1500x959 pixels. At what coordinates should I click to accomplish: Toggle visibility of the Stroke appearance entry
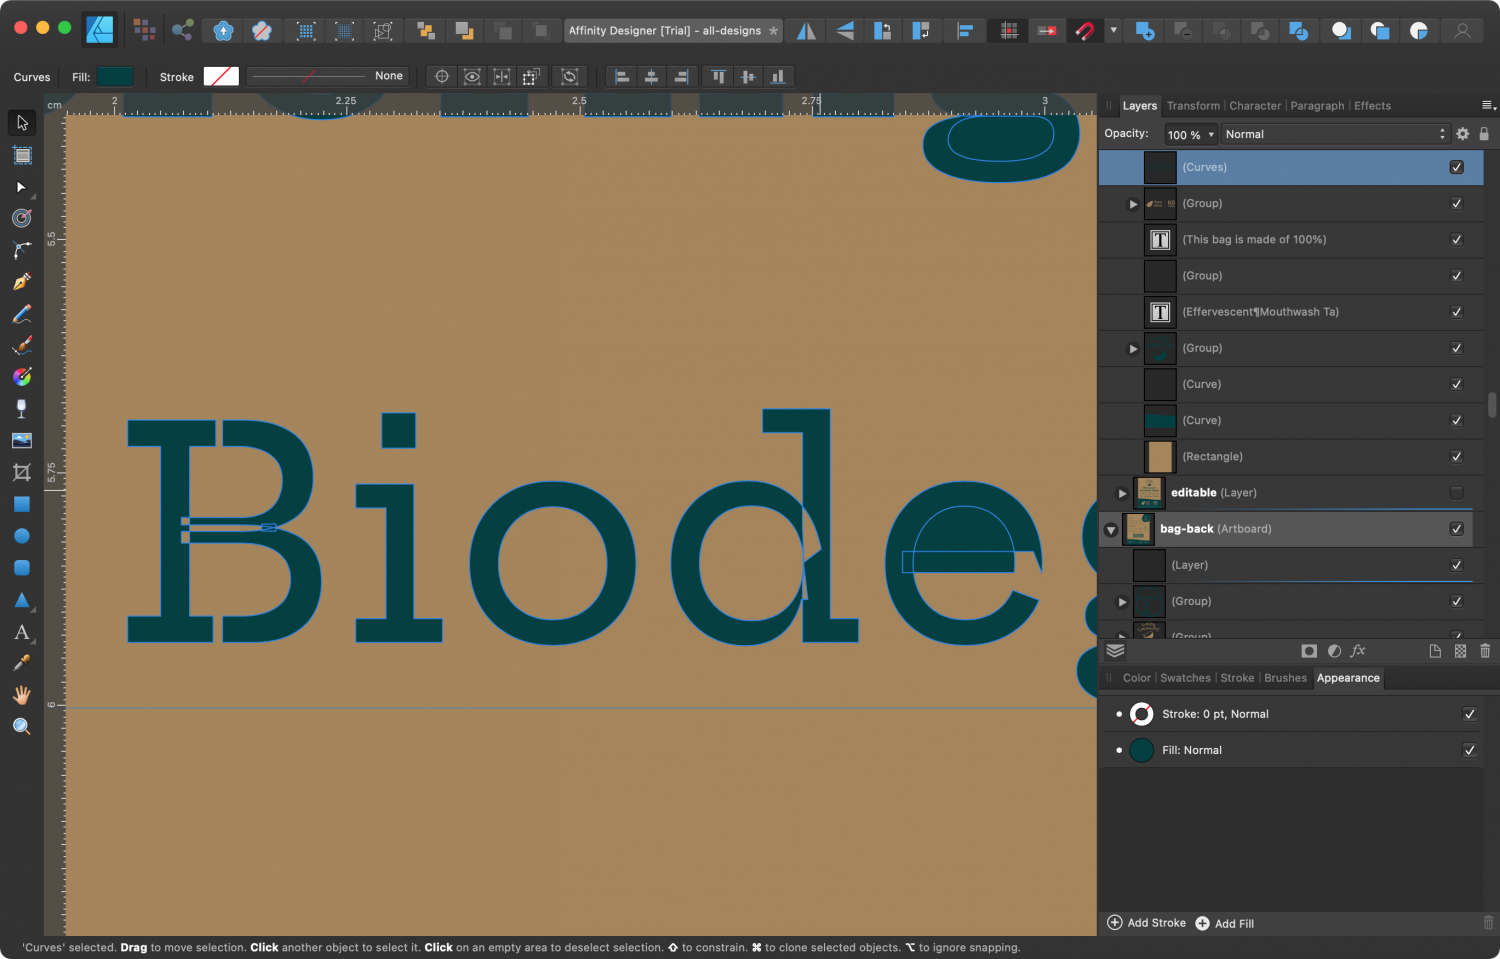1470,713
